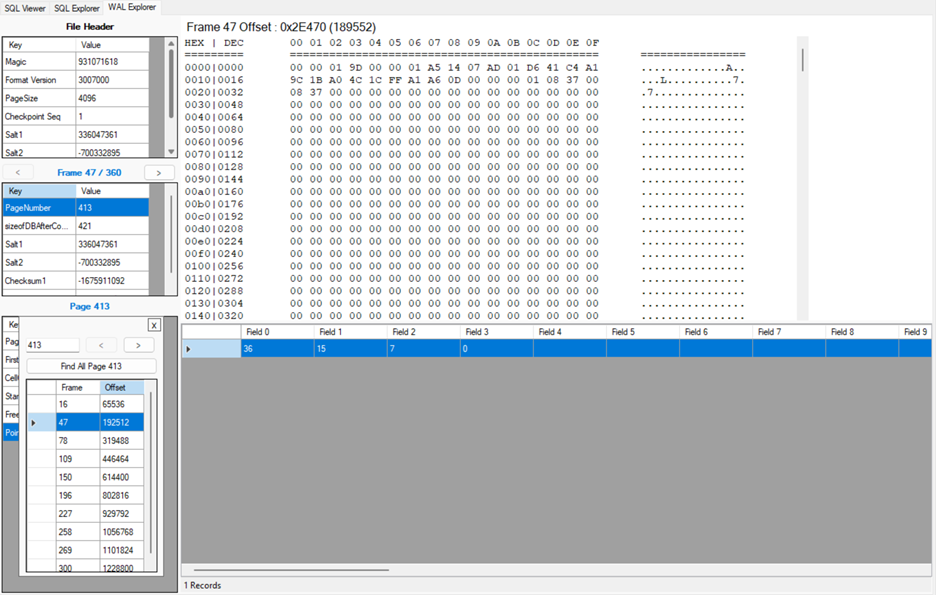The image size is (936, 595).
Task: Sort frame list by Frame column header
Action: coord(77,387)
